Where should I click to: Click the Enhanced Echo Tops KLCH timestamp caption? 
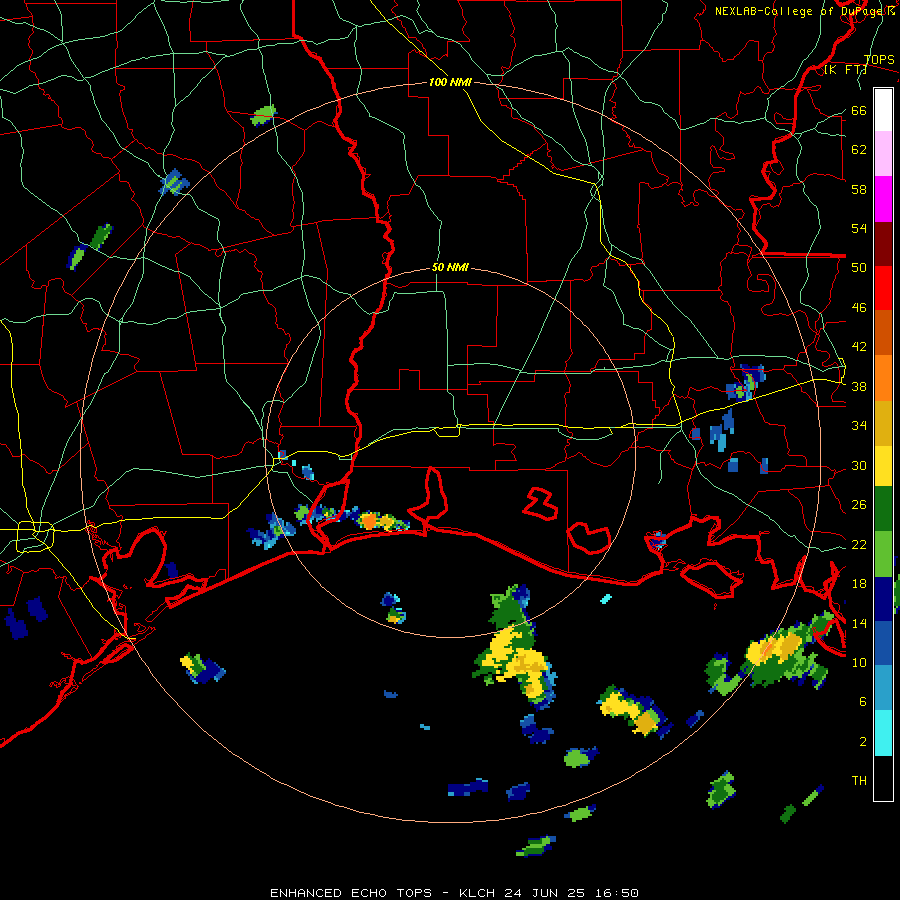(454, 893)
